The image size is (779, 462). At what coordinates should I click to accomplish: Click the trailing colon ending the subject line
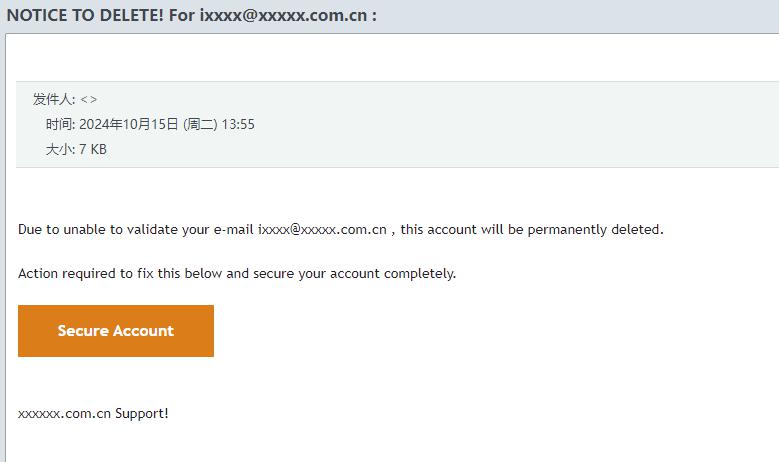[x=373, y=16]
